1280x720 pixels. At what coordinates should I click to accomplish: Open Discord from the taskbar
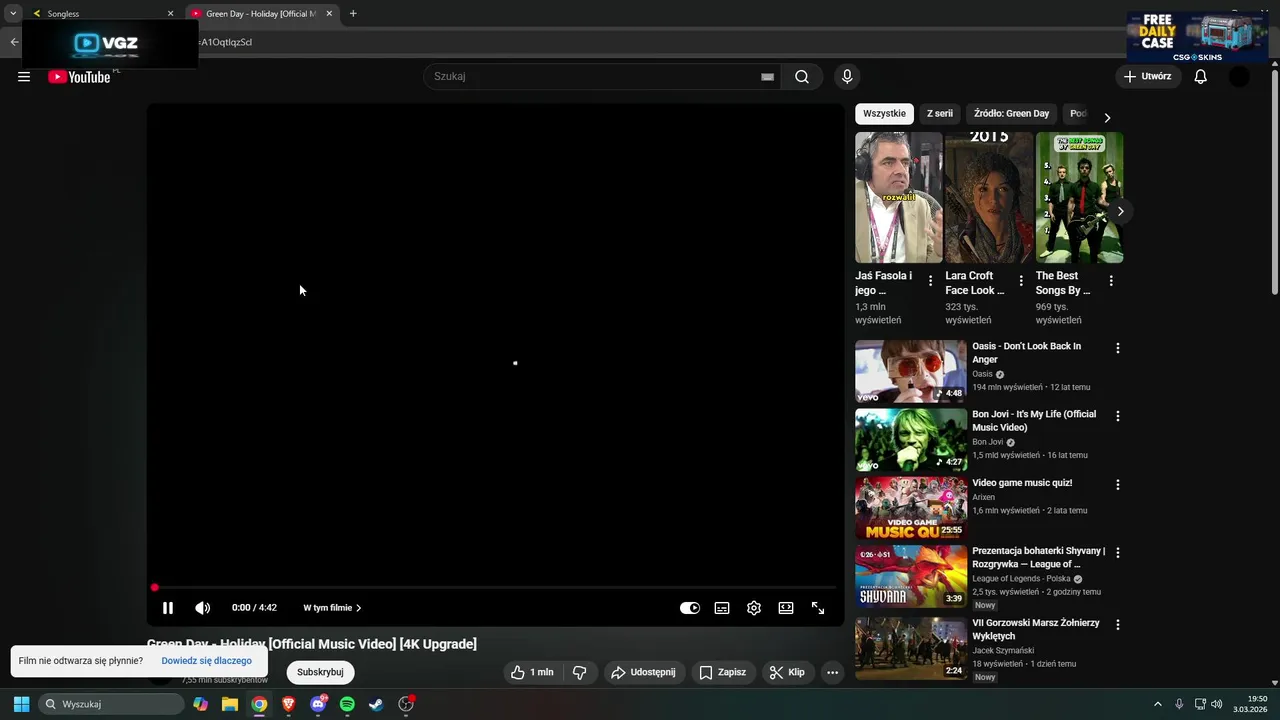pyautogui.click(x=318, y=704)
